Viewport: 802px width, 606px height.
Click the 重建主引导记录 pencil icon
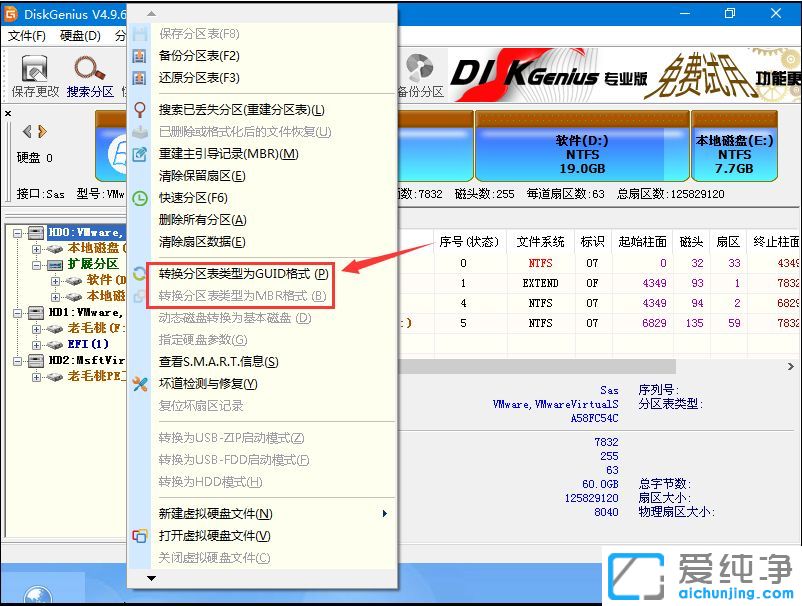[140, 153]
